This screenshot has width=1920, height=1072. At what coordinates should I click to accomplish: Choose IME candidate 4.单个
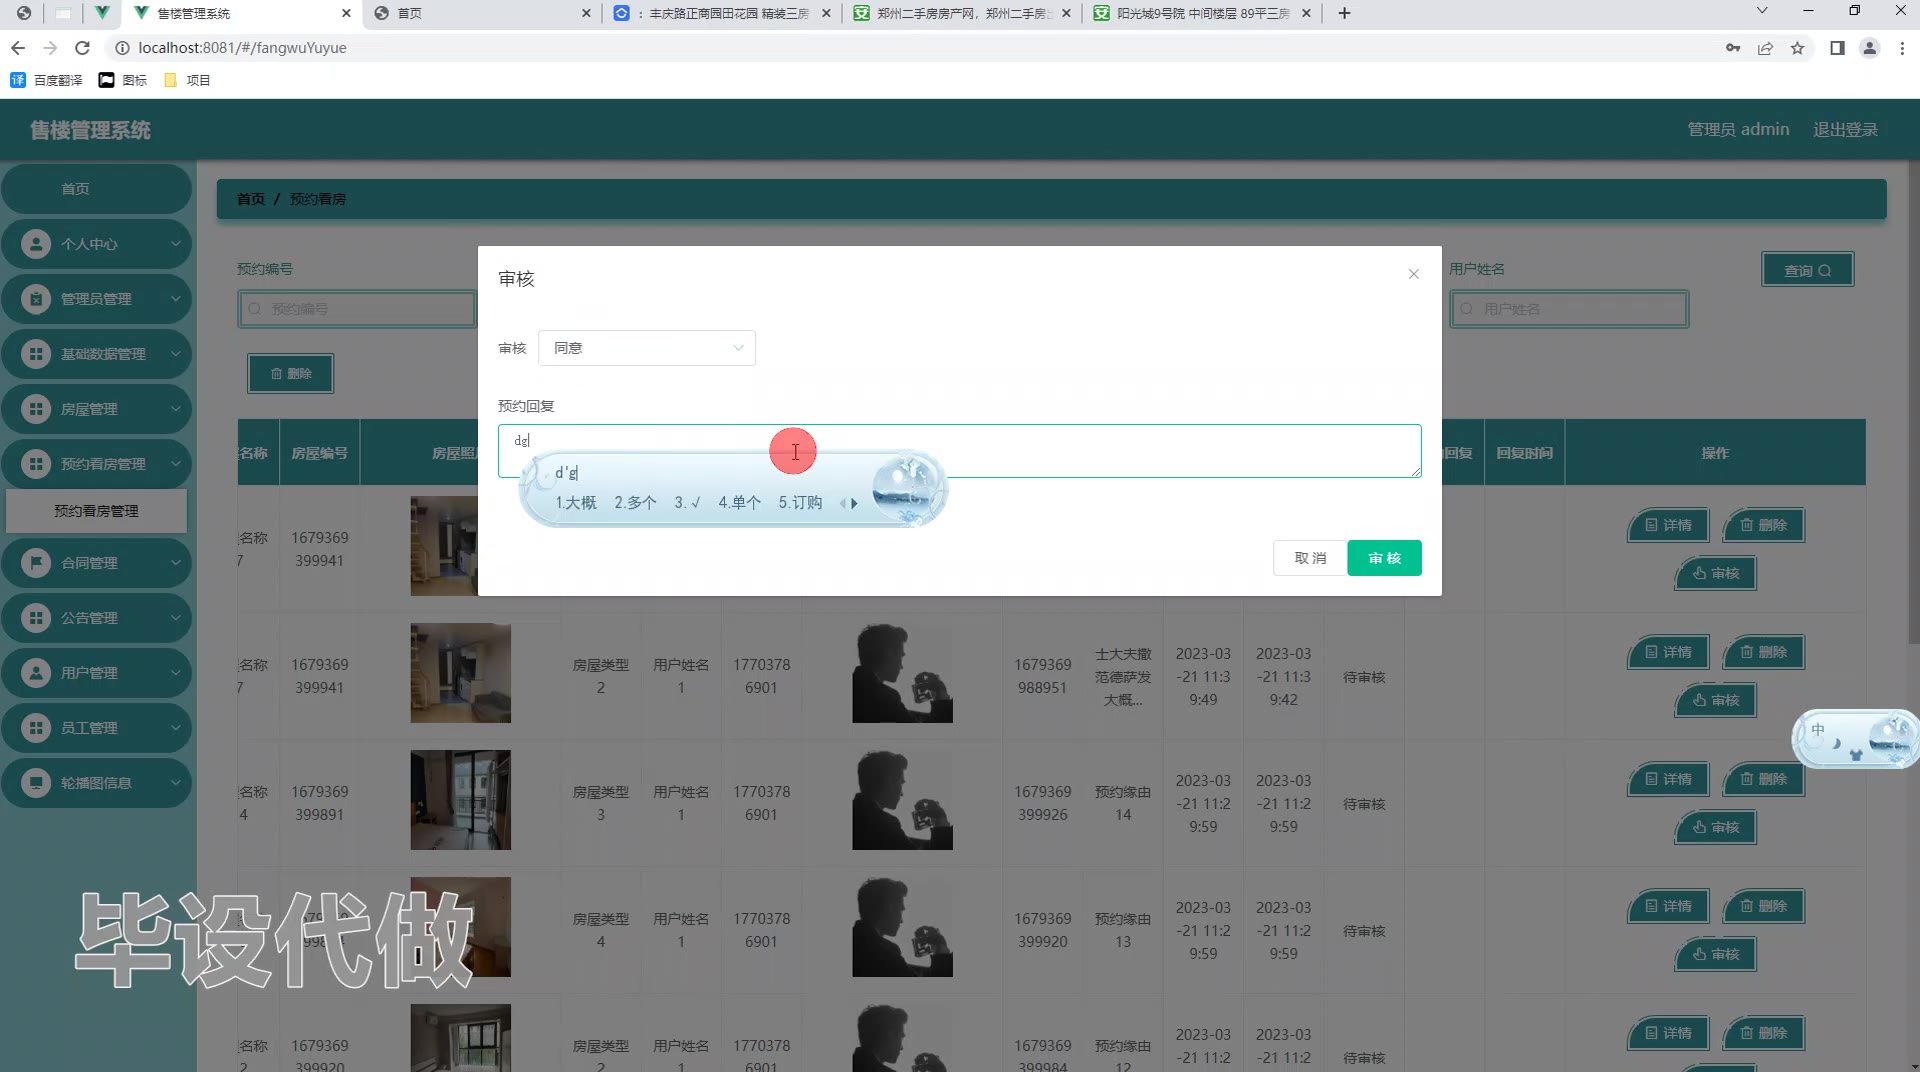[x=740, y=503]
